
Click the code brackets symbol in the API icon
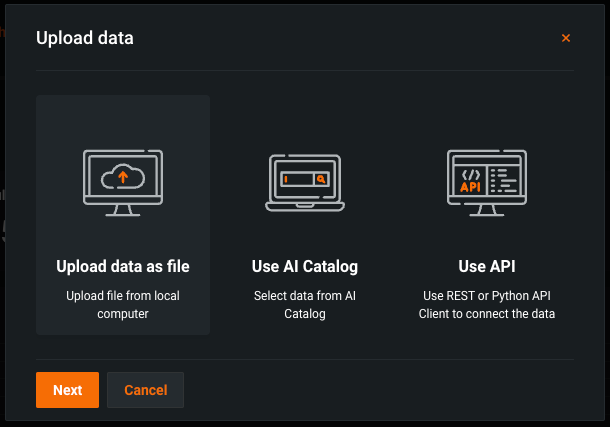[x=470, y=173]
